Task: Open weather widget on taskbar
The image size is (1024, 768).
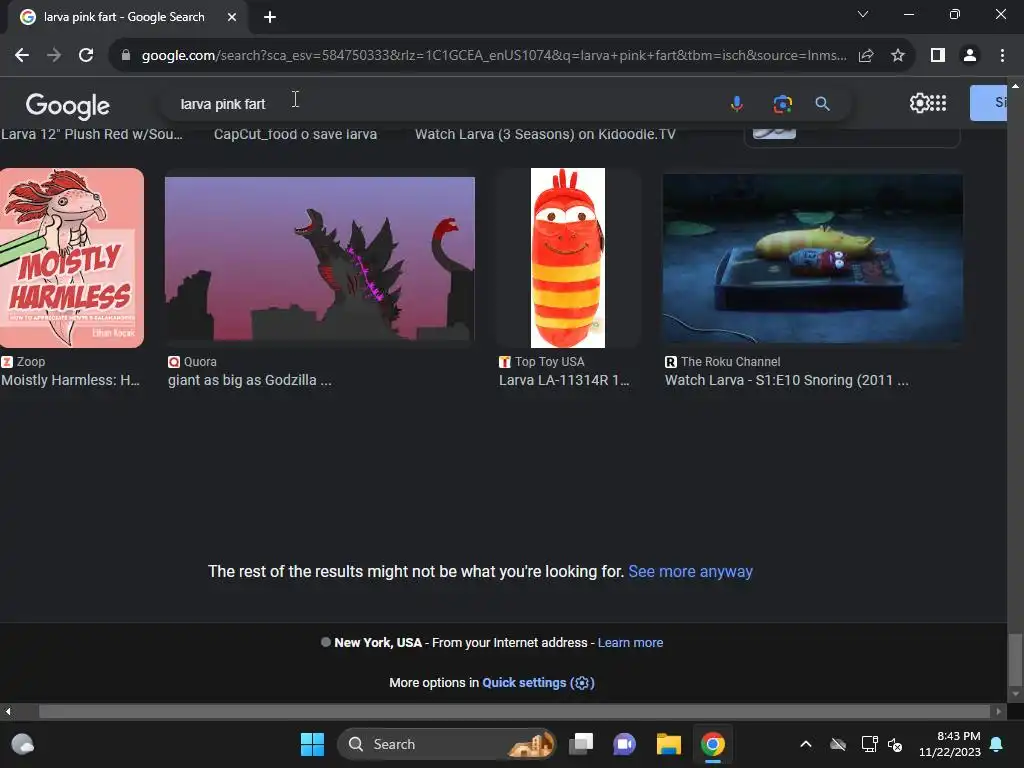Action: pos(23,744)
